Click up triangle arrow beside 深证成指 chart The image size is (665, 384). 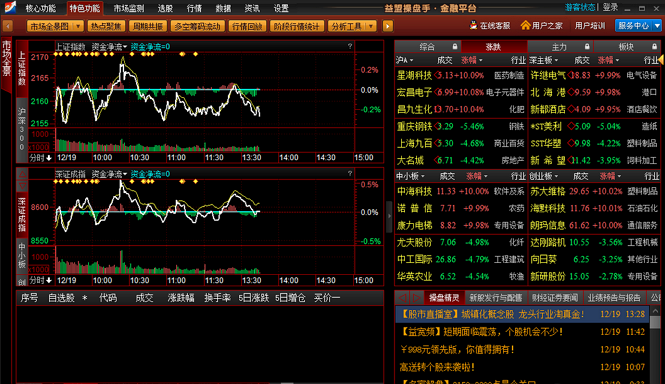pyautogui.click(x=22, y=174)
